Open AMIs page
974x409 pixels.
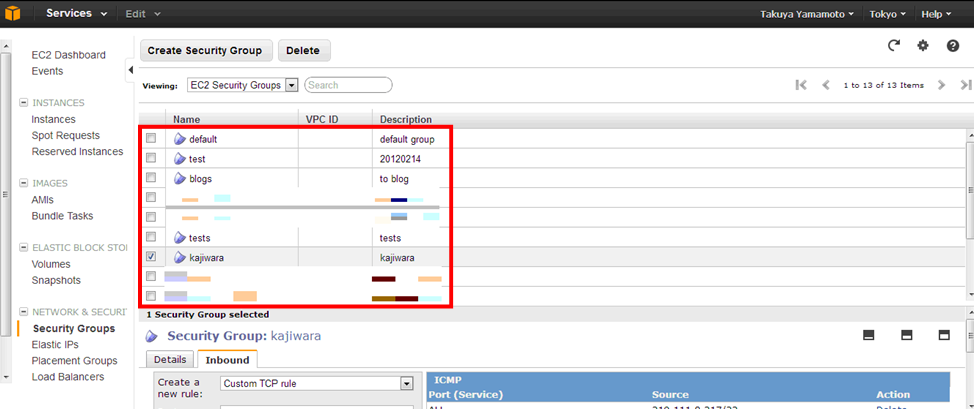pyautogui.click(x=43, y=200)
